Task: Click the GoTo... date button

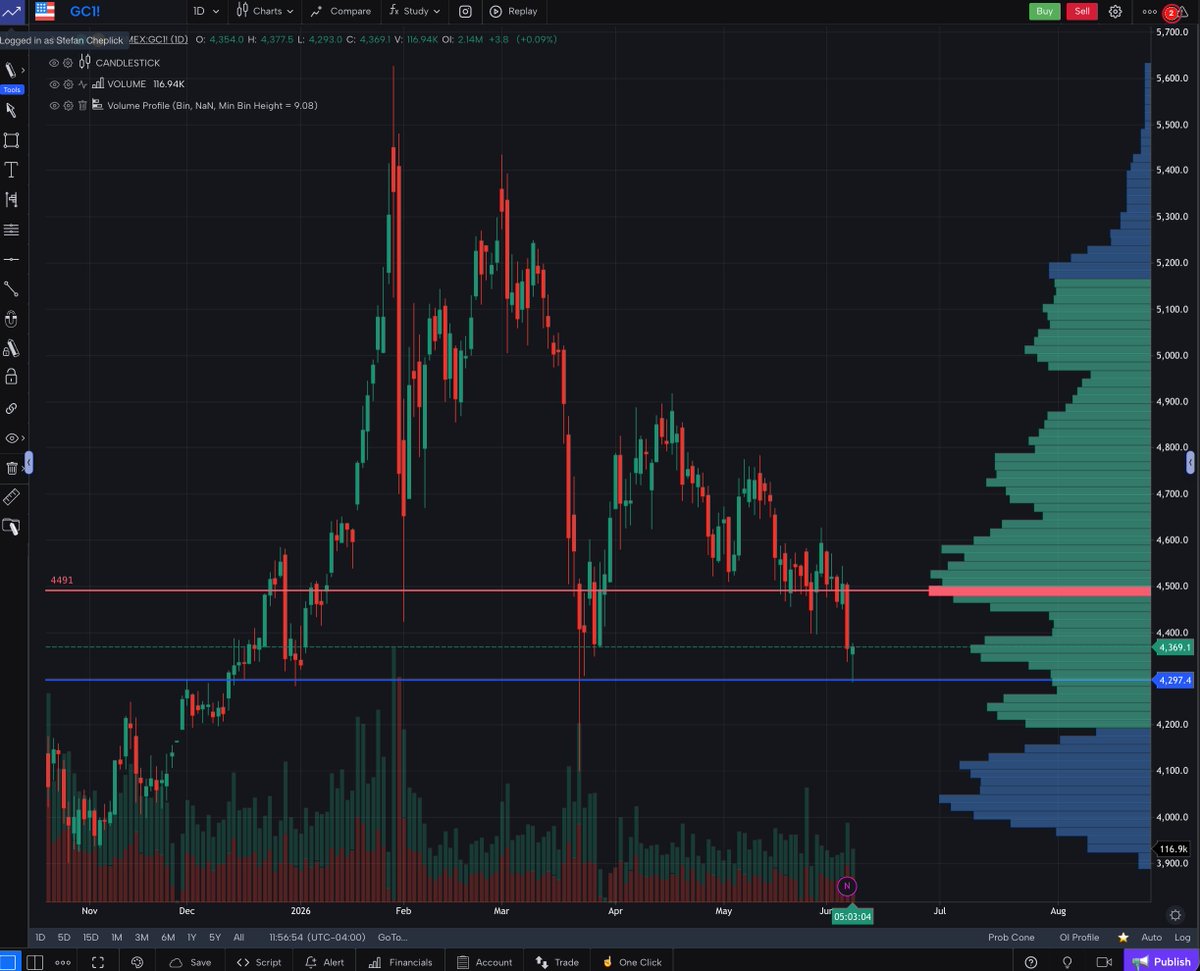Action: [393, 937]
